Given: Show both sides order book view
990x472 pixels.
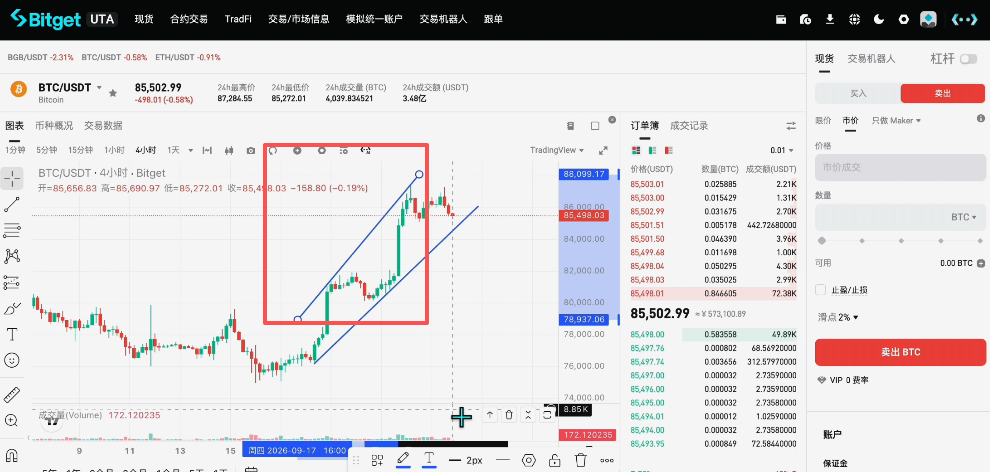Looking at the screenshot, I should [636, 150].
